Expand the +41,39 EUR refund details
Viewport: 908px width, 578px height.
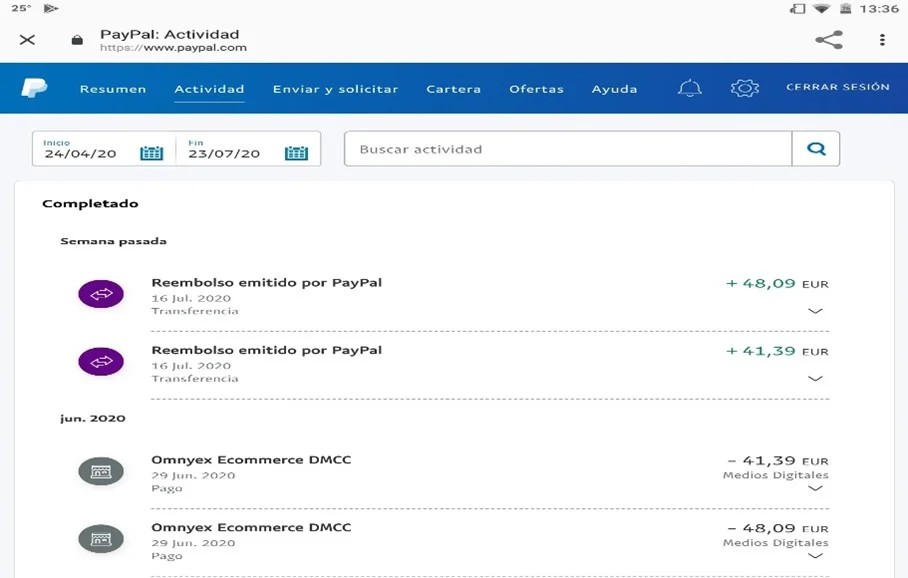click(815, 379)
